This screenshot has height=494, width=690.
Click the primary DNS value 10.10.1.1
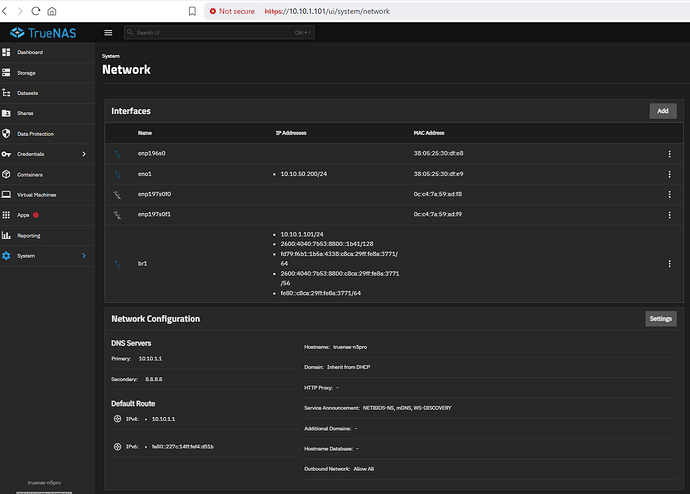[x=150, y=359]
